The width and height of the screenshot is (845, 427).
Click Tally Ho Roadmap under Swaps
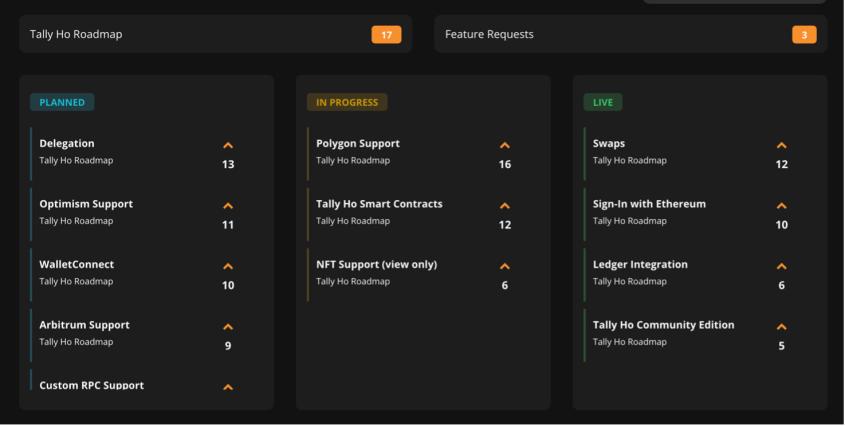[629, 160]
